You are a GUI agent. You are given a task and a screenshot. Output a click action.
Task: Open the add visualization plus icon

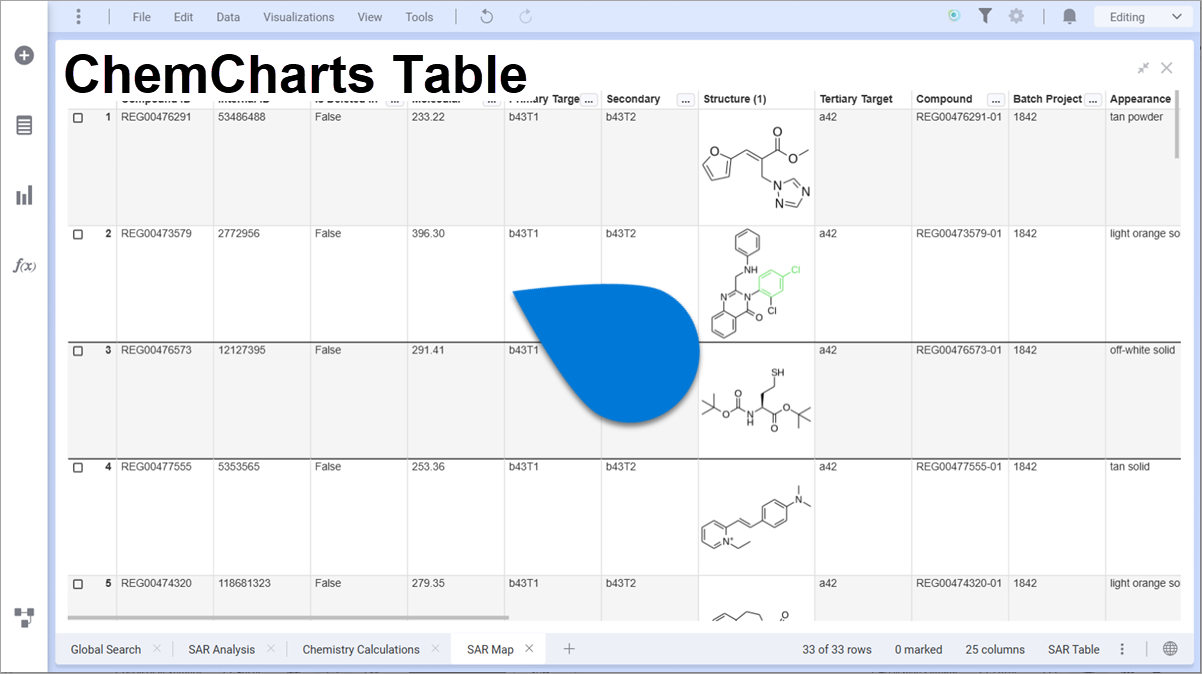23,55
